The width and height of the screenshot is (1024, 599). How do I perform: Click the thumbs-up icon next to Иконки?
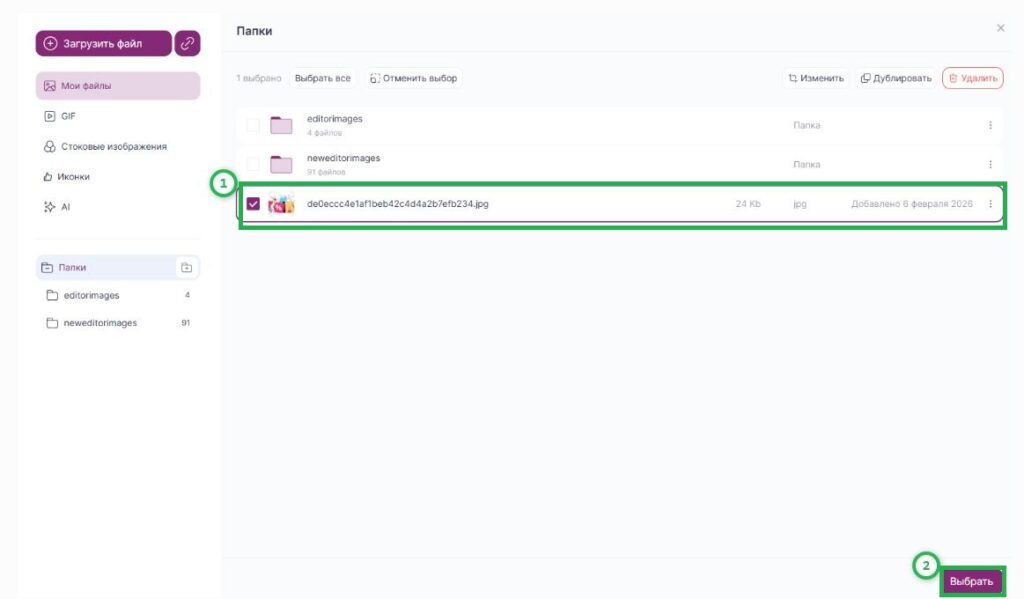[x=48, y=176]
